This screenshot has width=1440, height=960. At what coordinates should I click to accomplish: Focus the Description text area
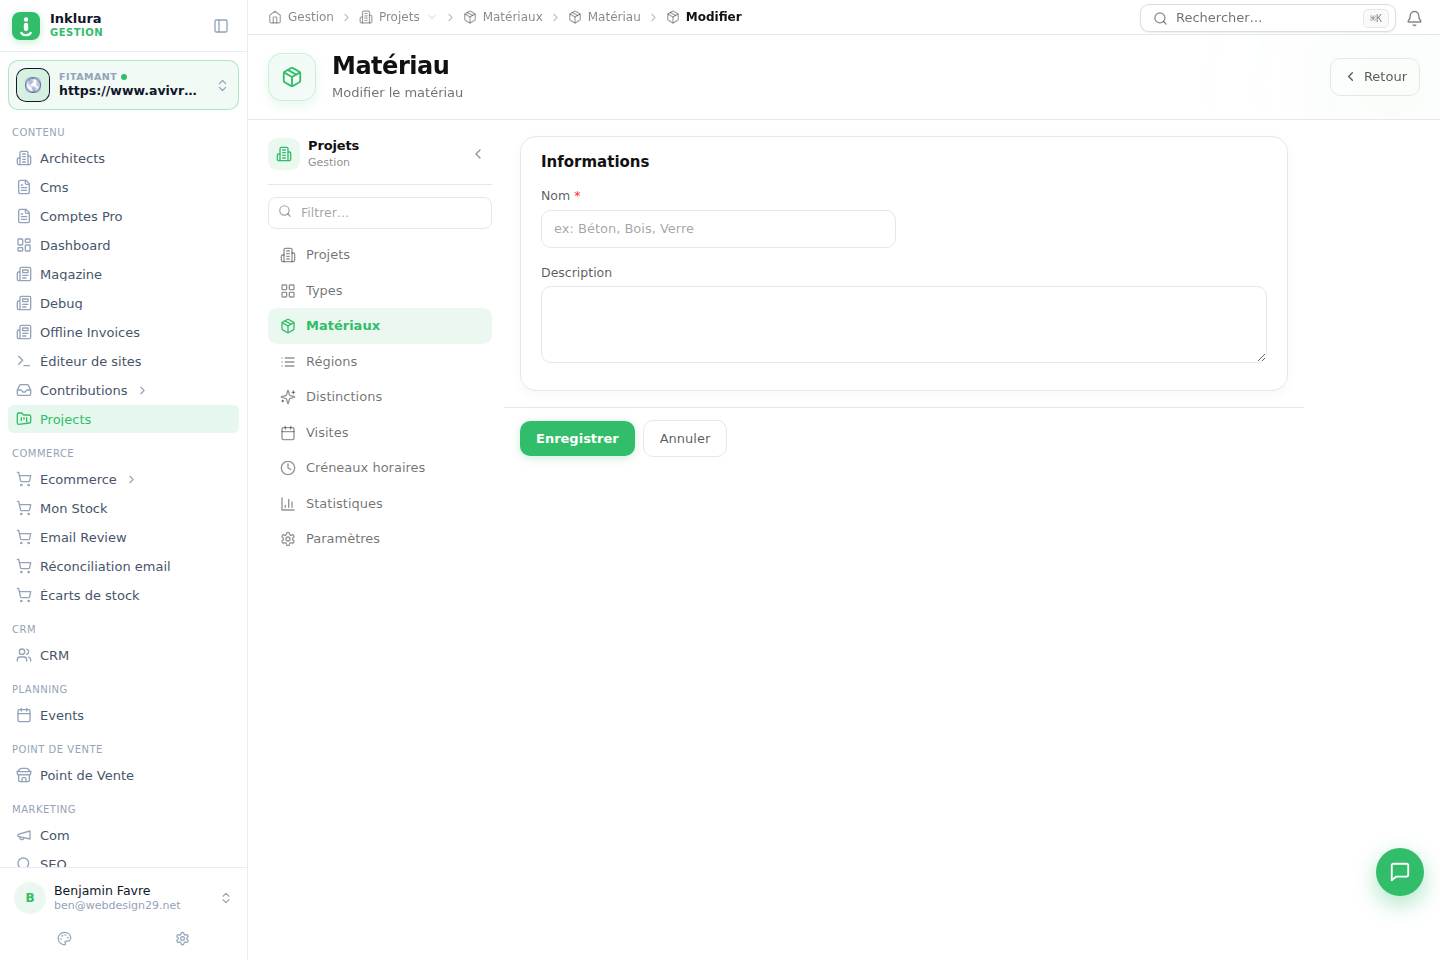point(904,324)
